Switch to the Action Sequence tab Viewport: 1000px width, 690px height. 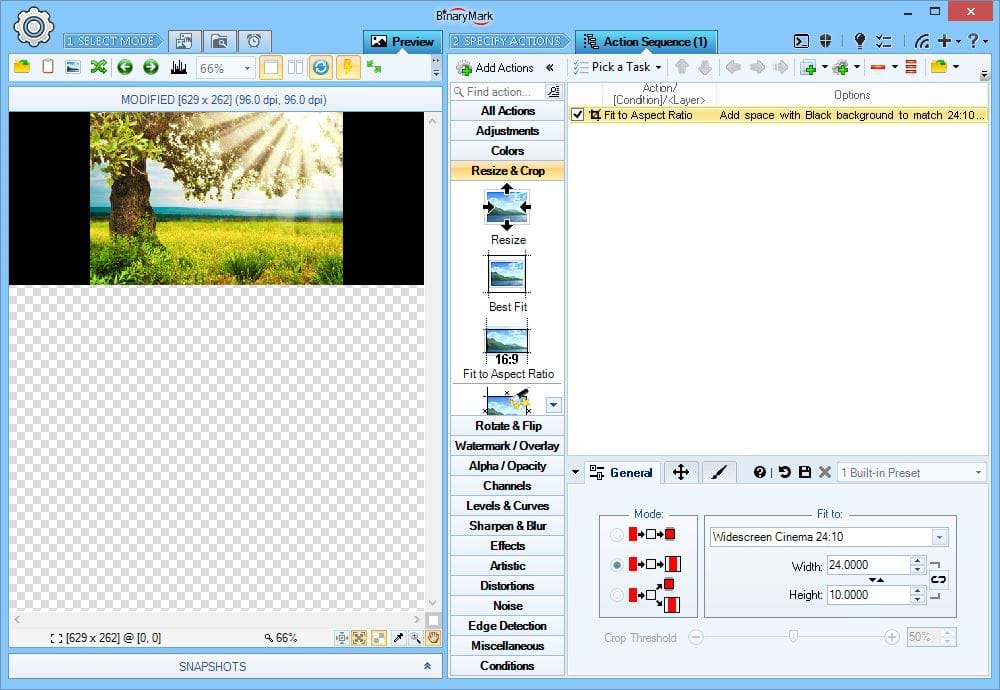[x=647, y=41]
